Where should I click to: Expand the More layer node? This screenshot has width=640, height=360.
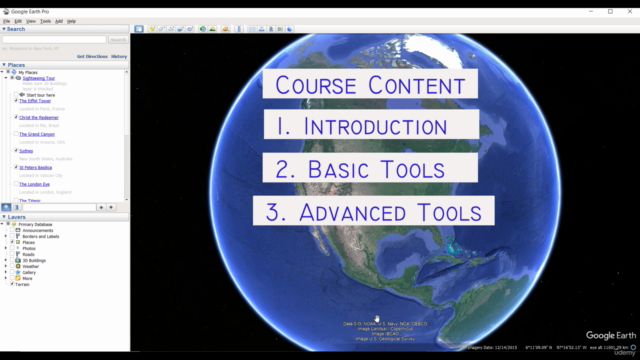(x=6, y=278)
